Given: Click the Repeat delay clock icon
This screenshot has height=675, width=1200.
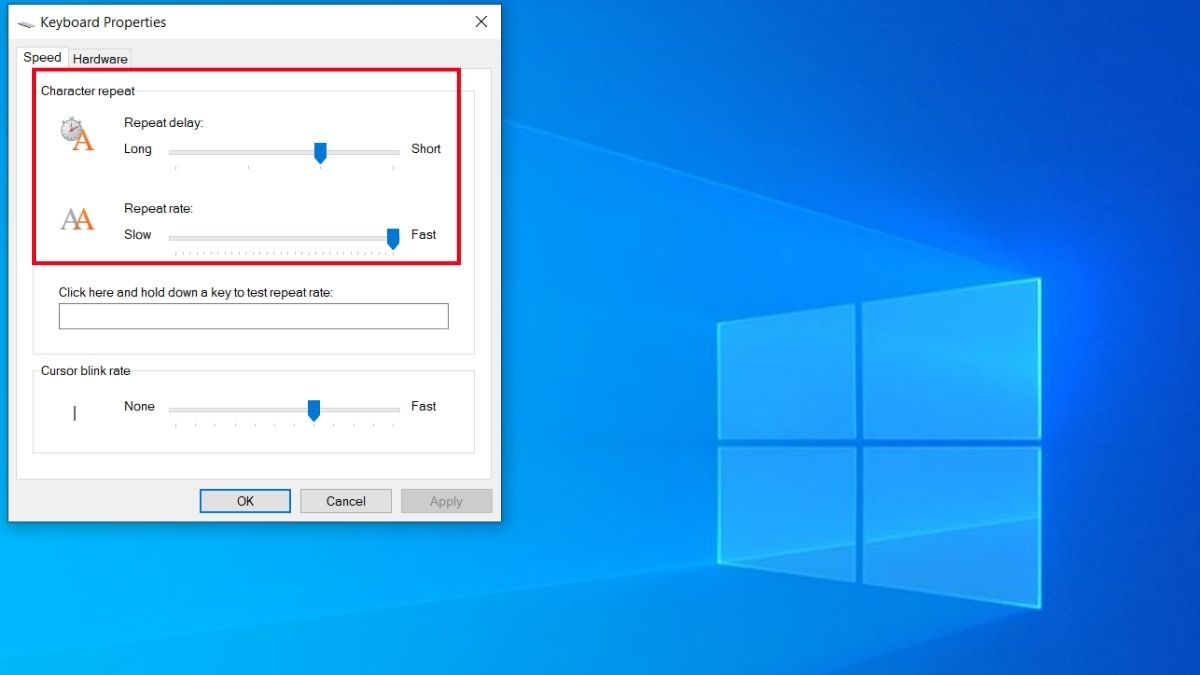Looking at the screenshot, I should tap(77, 134).
